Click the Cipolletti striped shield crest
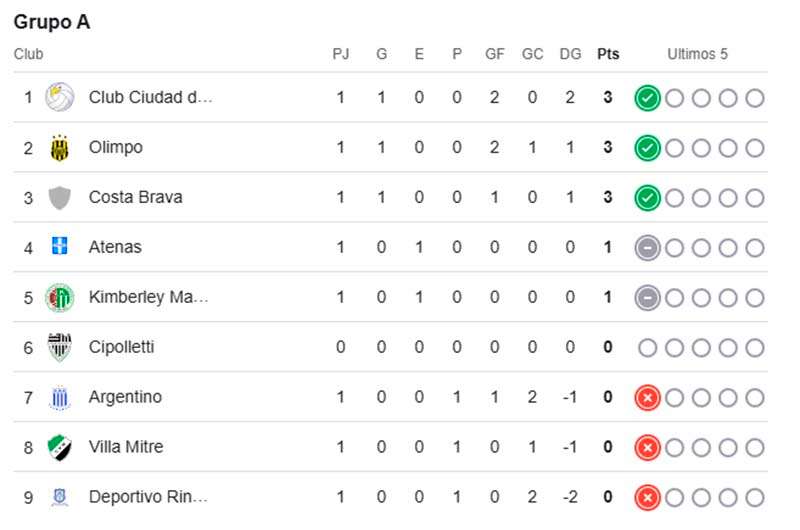Image resolution: width=800 pixels, height=530 pixels. 59,347
